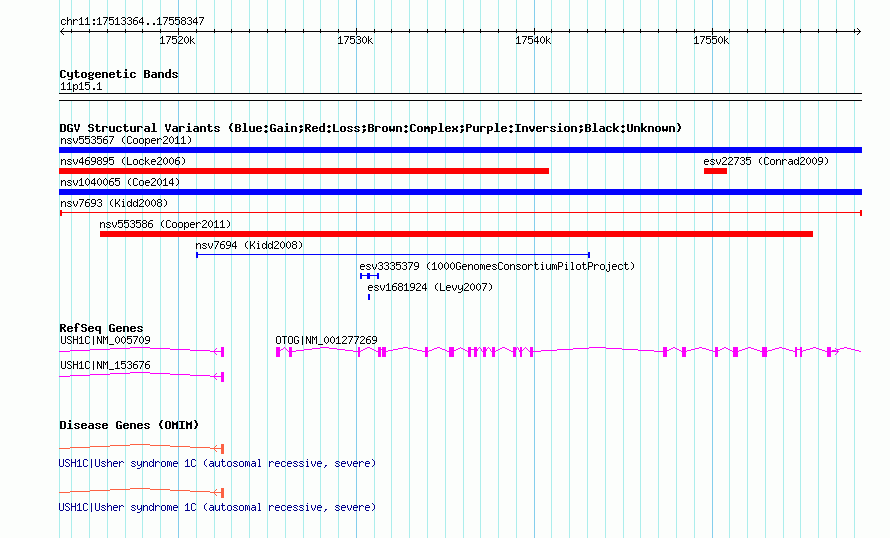Open the Disease Genes (OMIM) track title
The width and height of the screenshot is (890, 538).
tap(129, 425)
